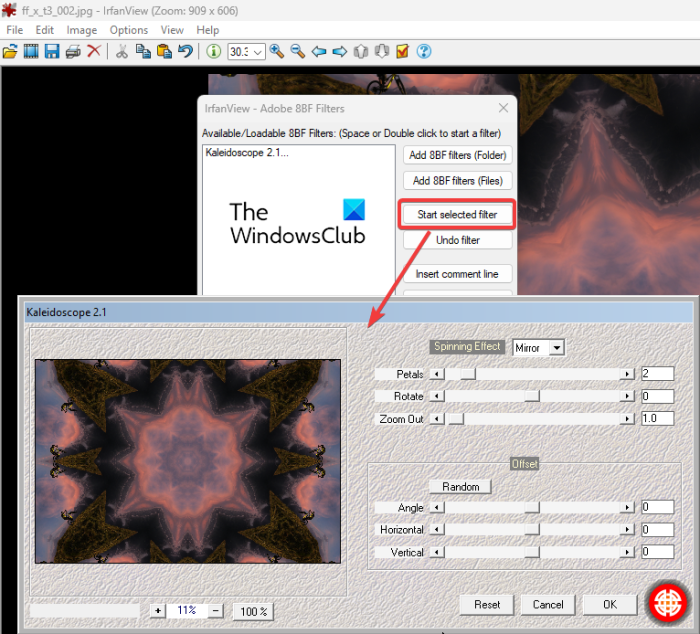Click the Open file folder icon
700x634 pixels.
point(11,51)
